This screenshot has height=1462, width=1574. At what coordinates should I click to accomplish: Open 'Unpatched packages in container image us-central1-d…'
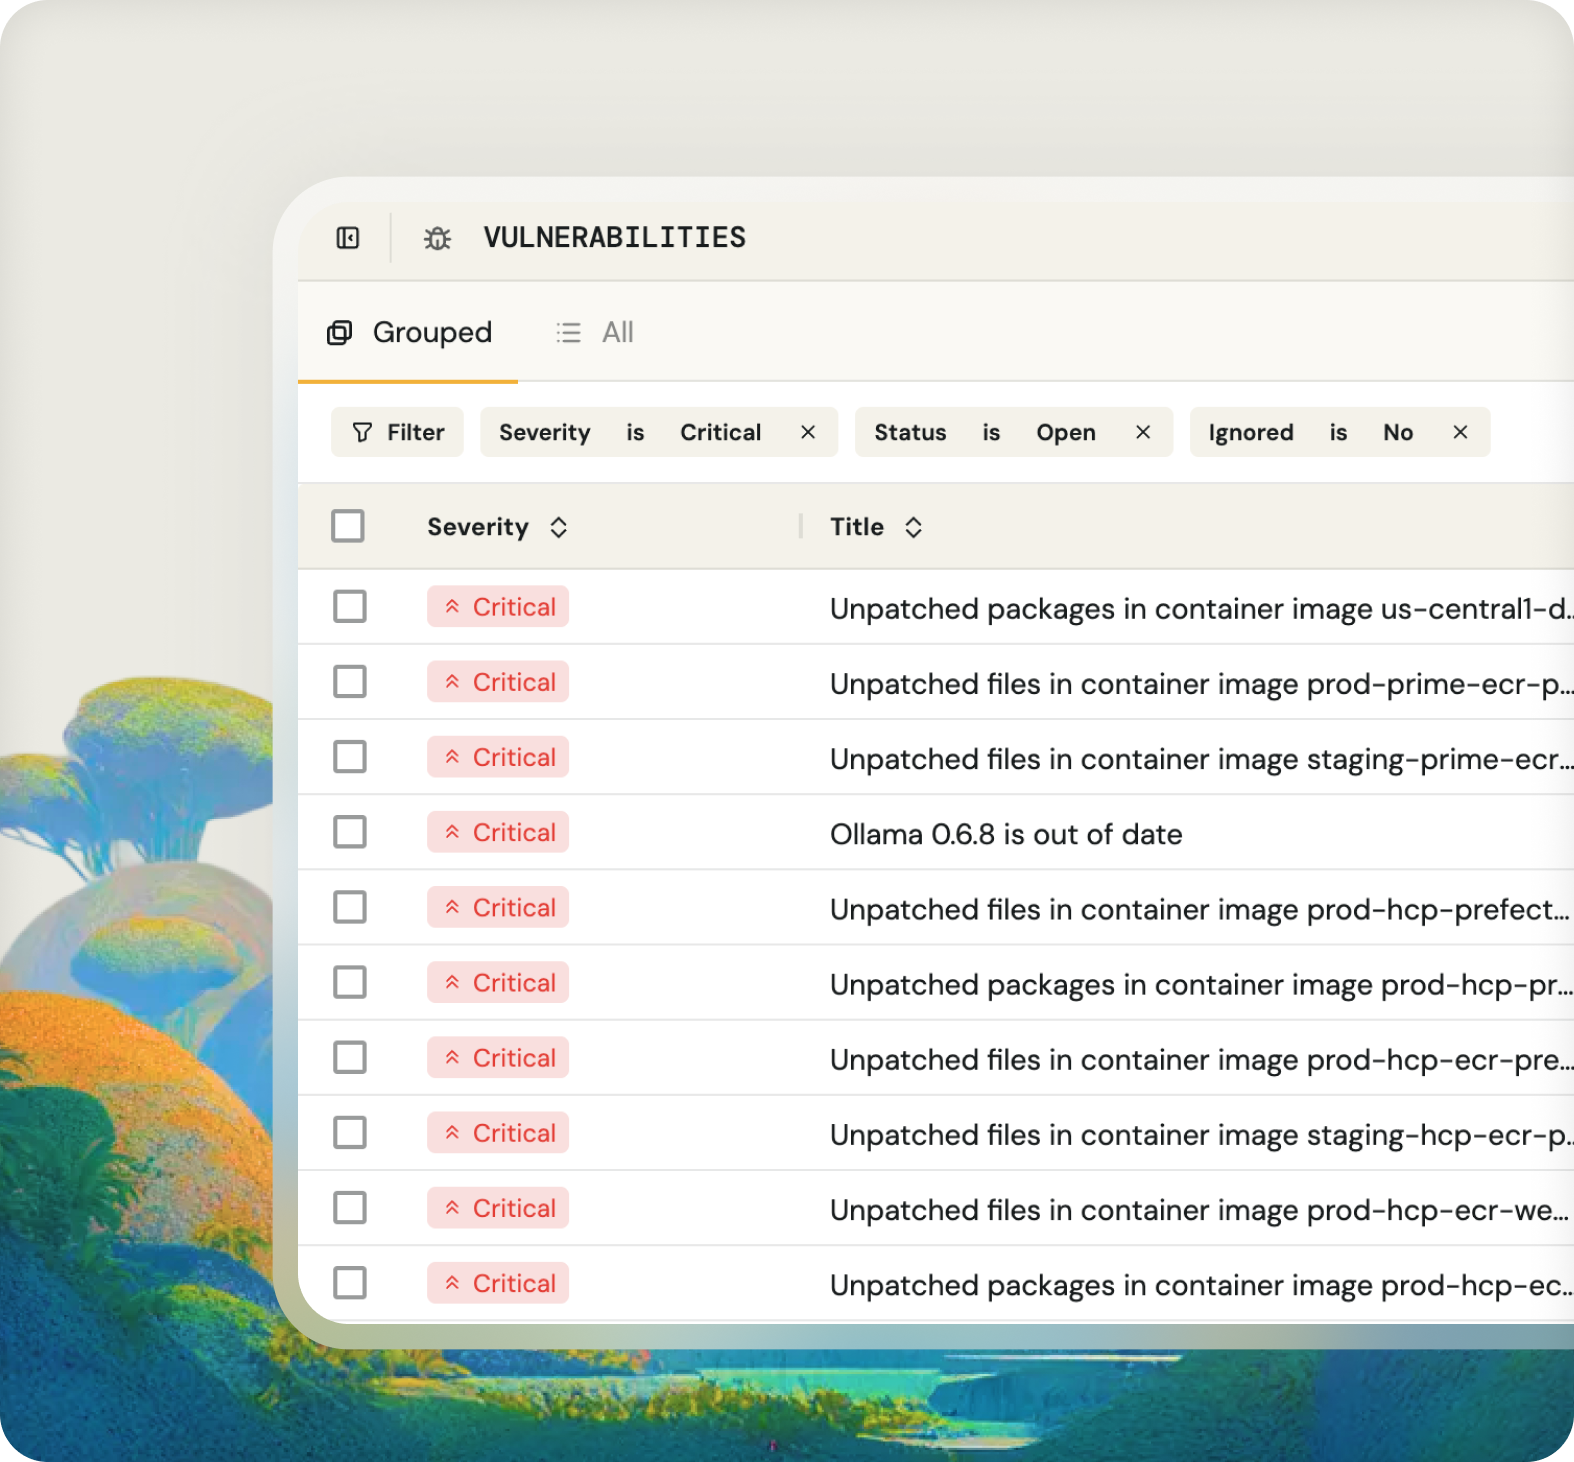pyautogui.click(x=1201, y=609)
